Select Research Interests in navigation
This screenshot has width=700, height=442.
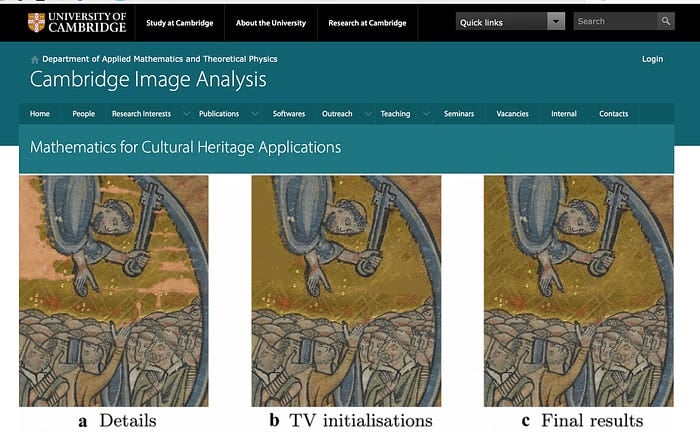pos(142,114)
